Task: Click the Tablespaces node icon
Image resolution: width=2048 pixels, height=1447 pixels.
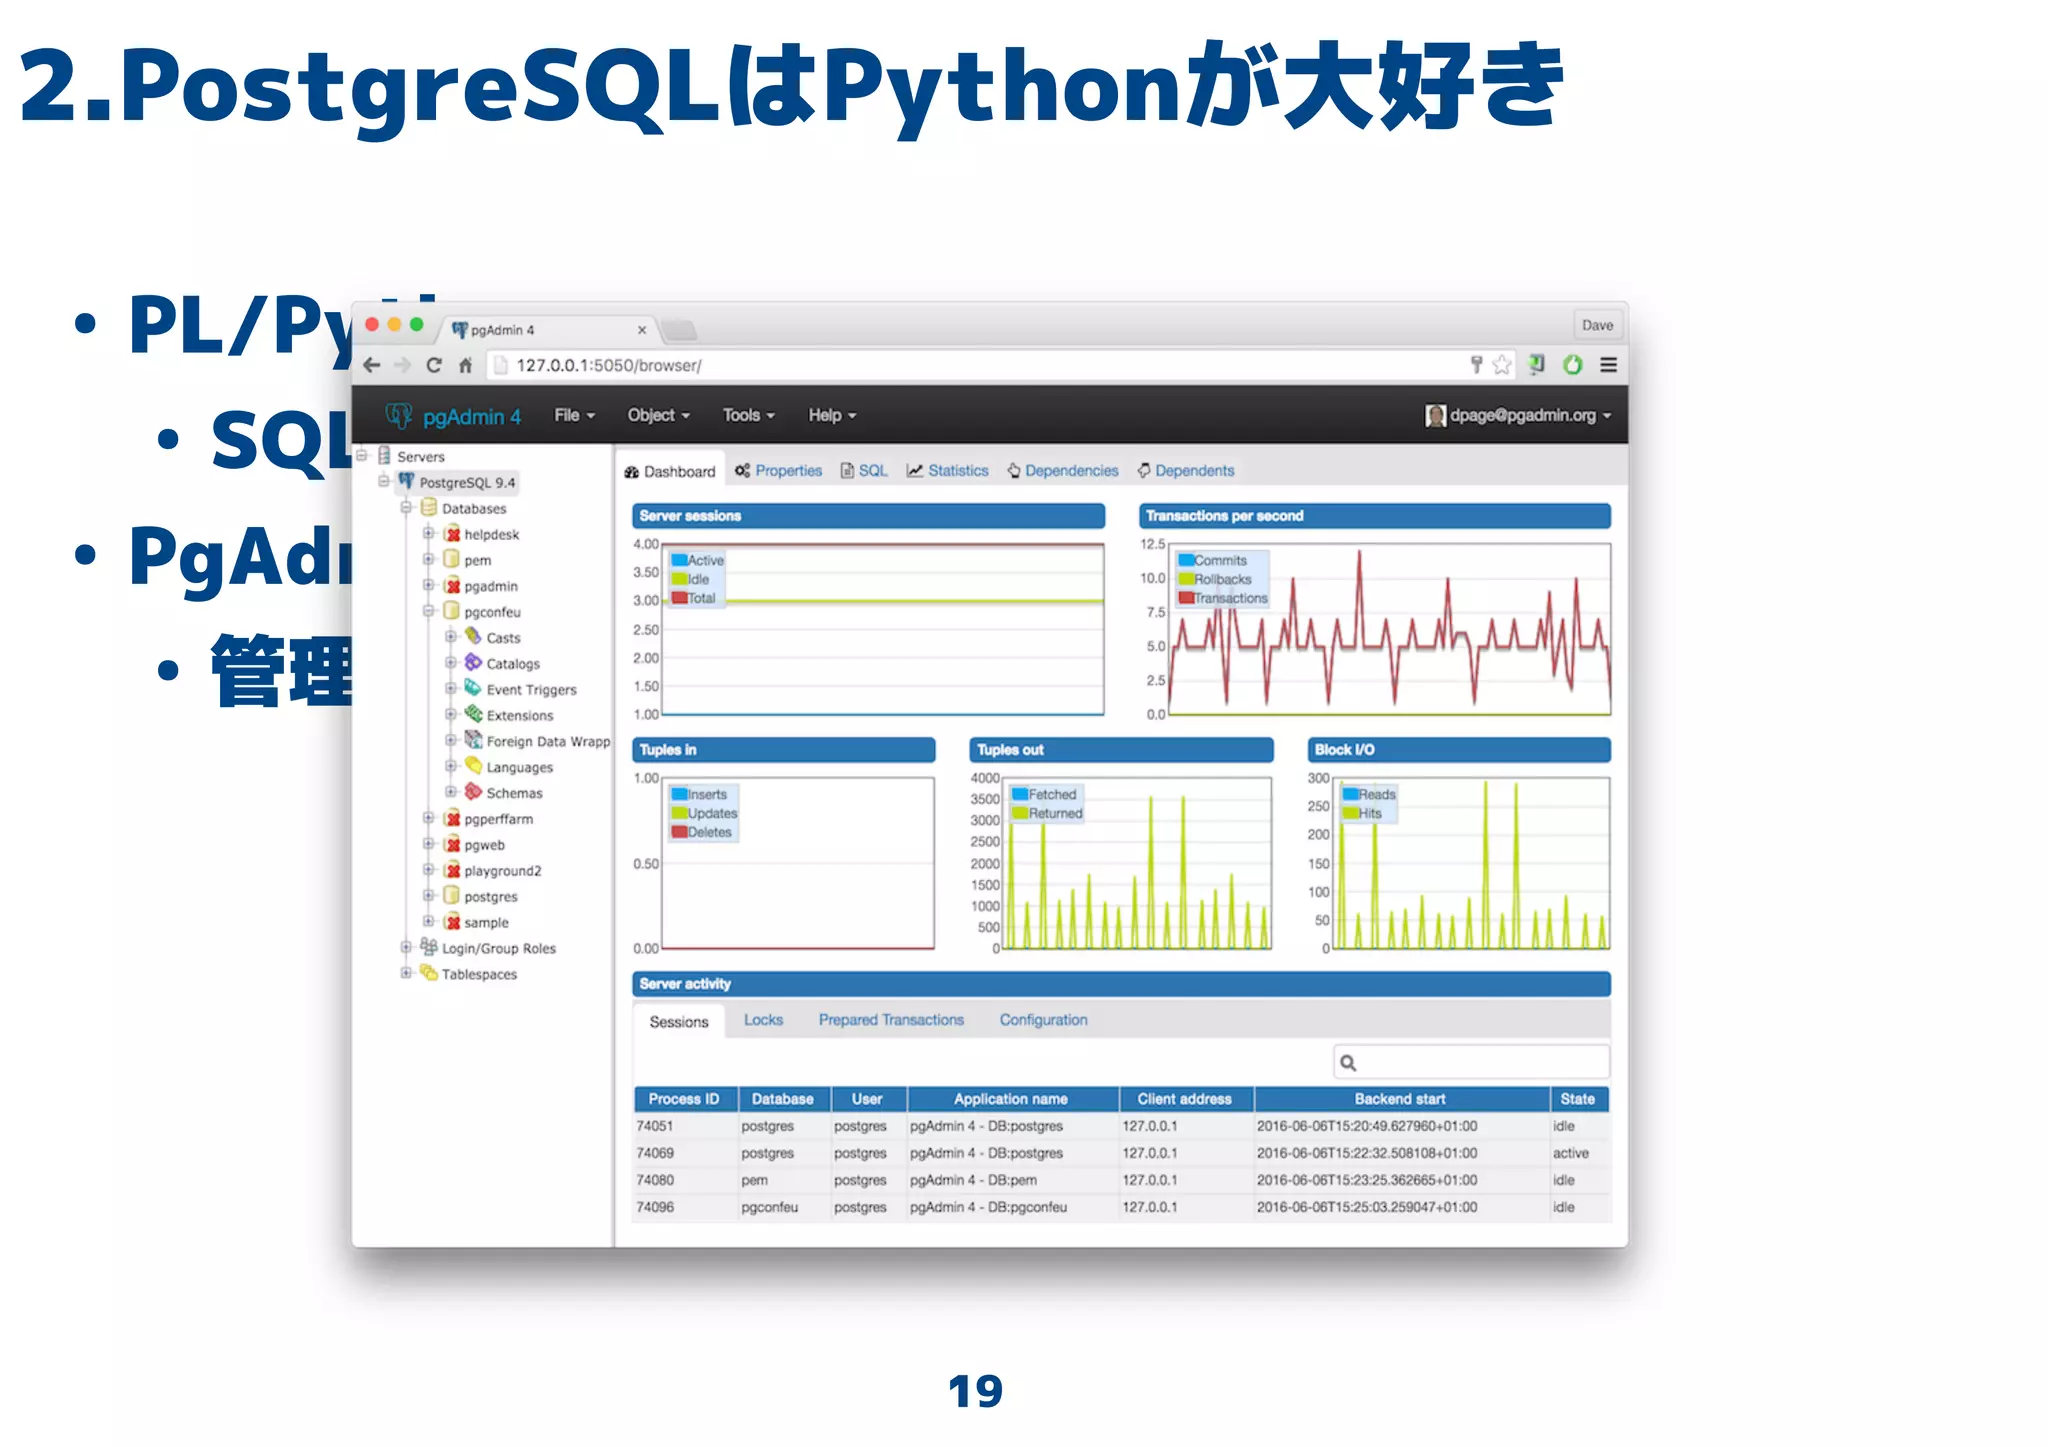Action: pos(429,973)
